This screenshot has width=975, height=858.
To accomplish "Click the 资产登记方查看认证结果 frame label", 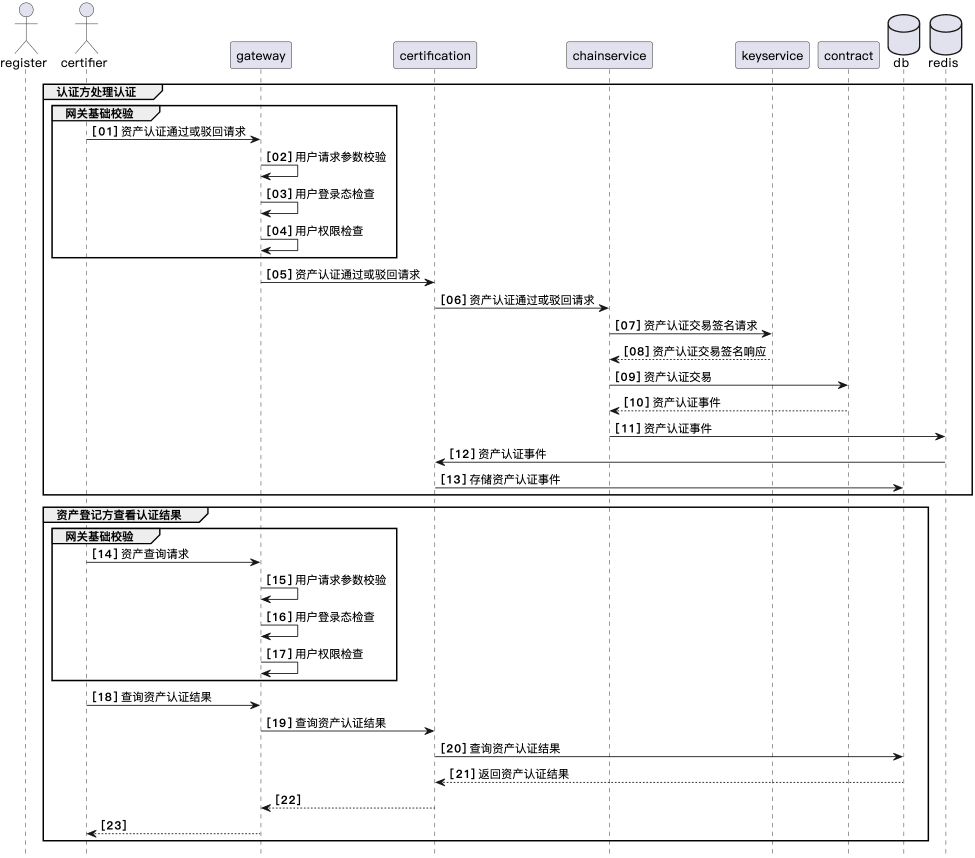I will pyautogui.click(x=119, y=515).
